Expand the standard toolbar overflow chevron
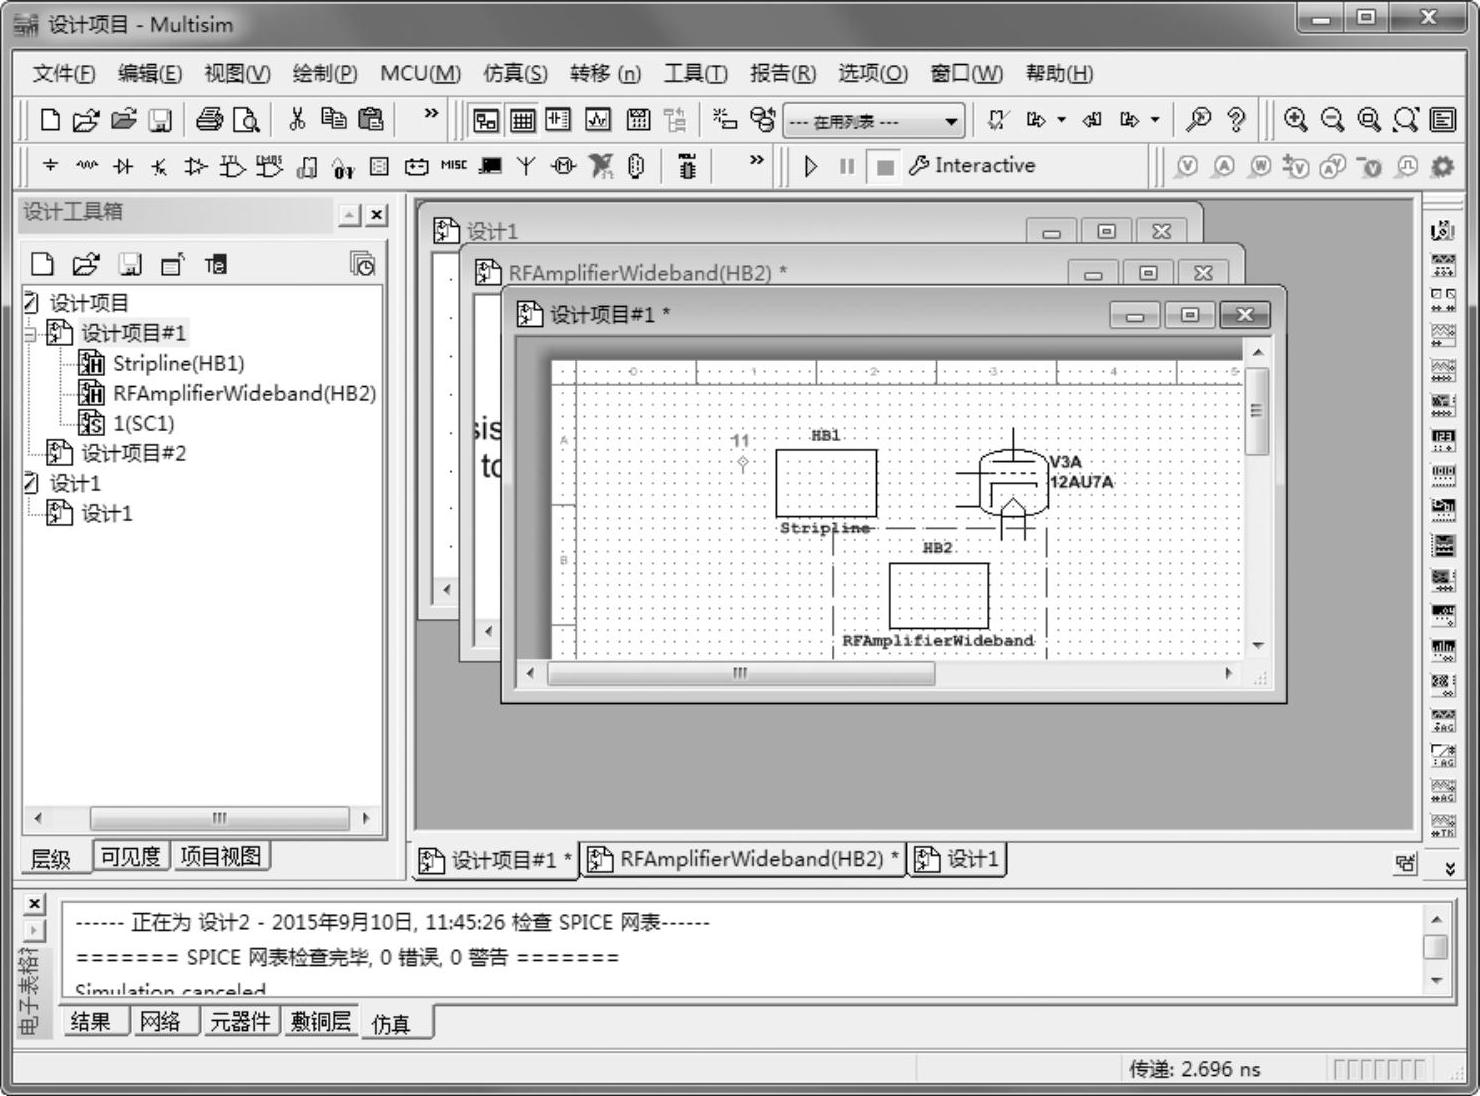Viewport: 1480px width, 1096px height. pos(431,114)
